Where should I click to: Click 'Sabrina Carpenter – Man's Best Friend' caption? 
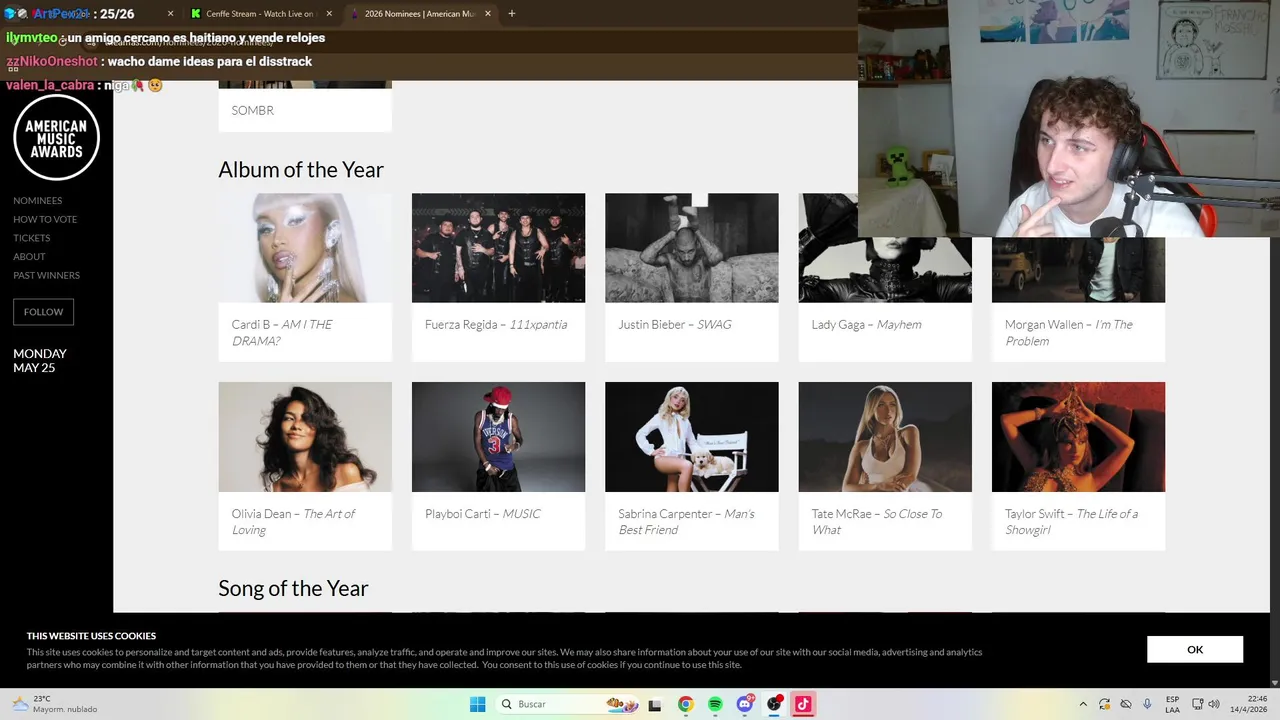coord(686,522)
